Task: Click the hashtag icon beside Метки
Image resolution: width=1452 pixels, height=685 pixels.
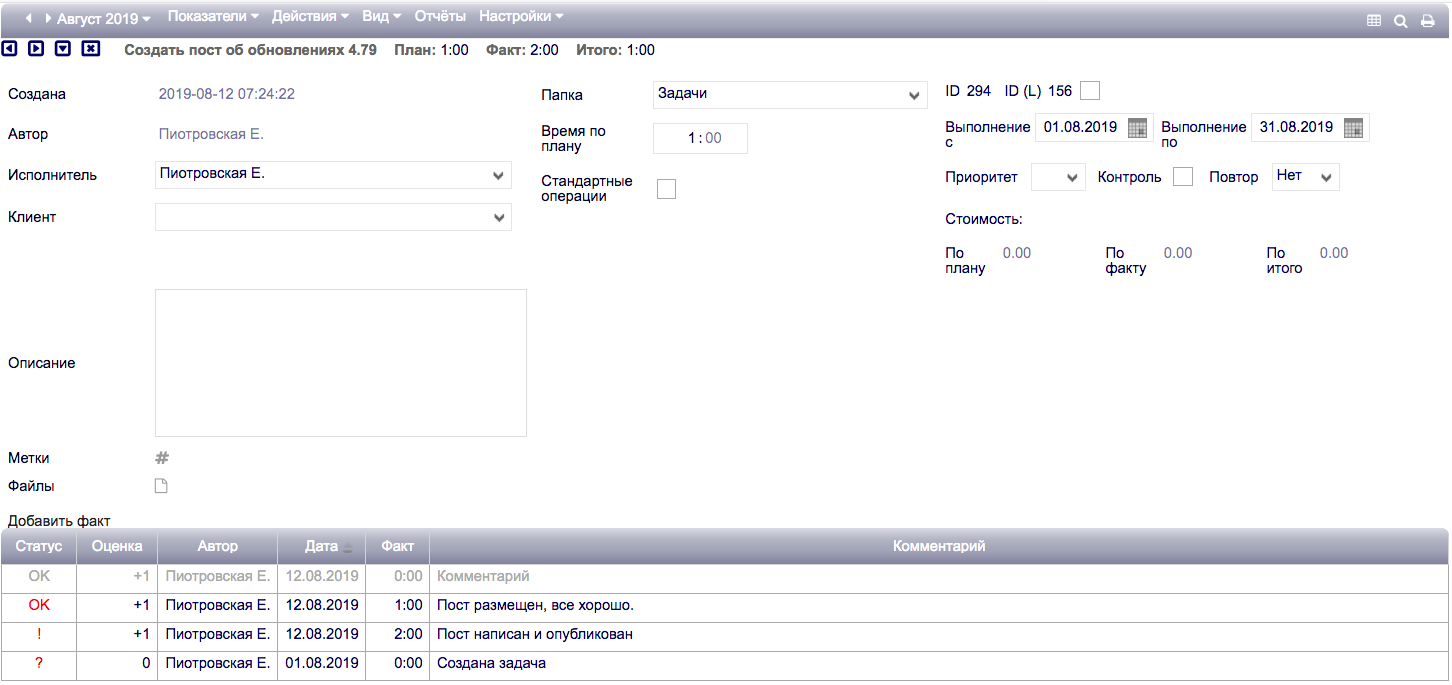Action: (x=162, y=458)
